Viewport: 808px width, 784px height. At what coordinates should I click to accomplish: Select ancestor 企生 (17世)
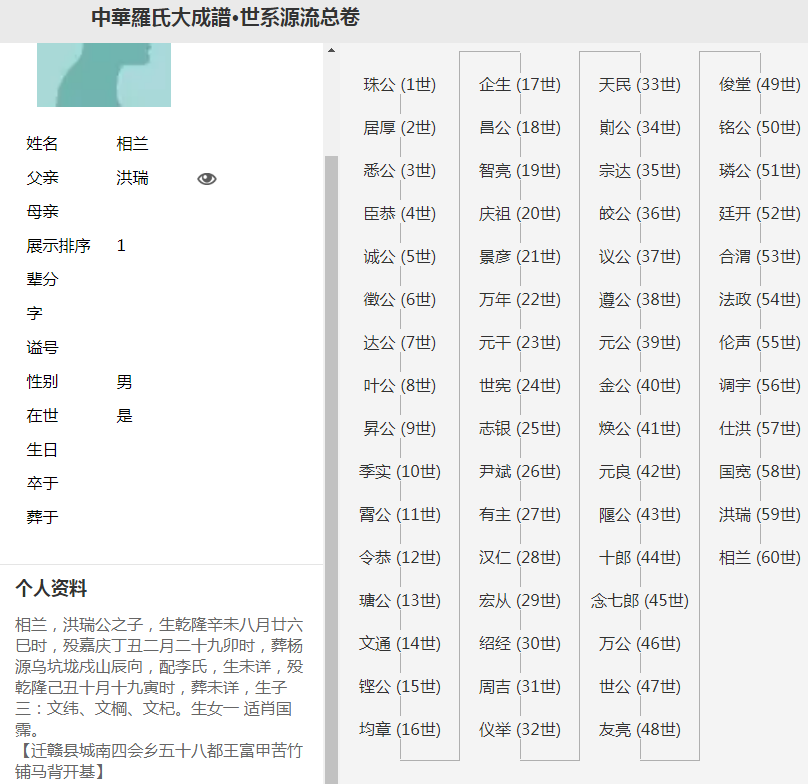tap(519, 85)
